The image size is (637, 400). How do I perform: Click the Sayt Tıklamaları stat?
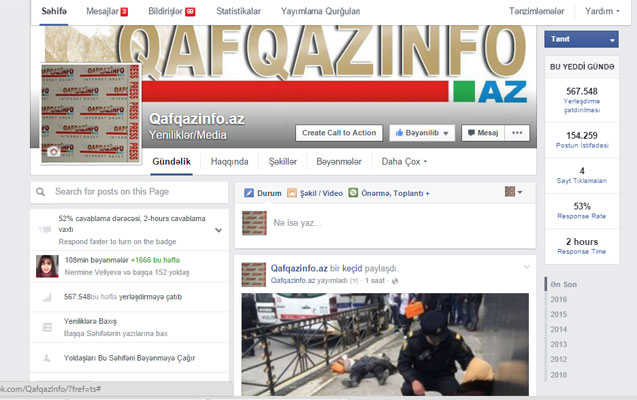tap(582, 175)
